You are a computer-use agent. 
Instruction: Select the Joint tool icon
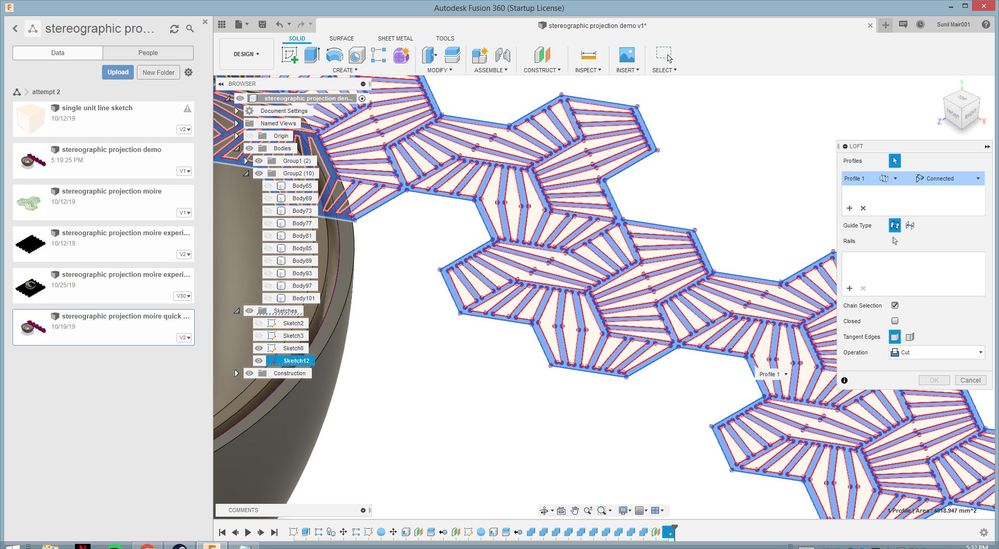(x=503, y=55)
